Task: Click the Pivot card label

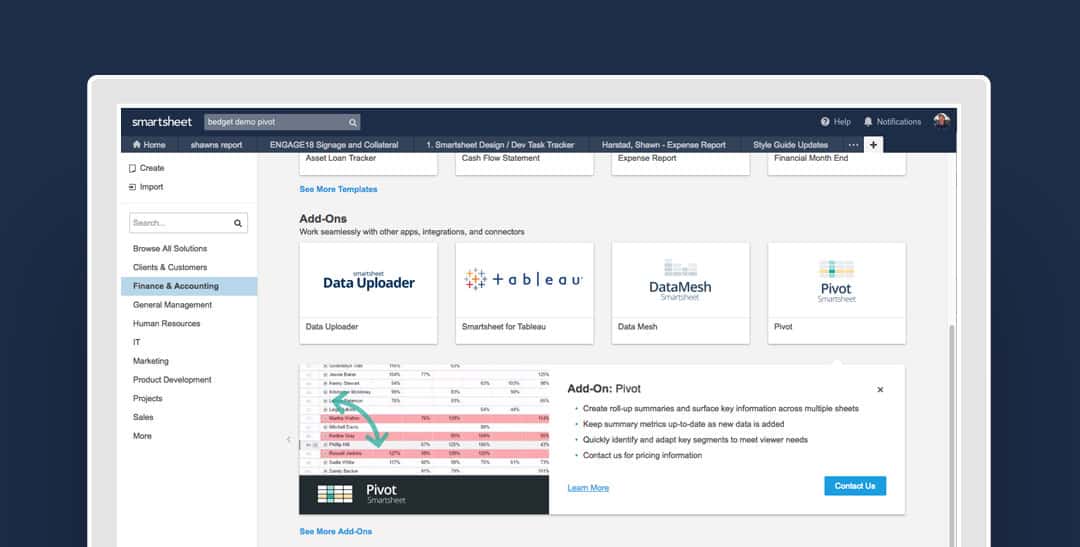Action: (x=783, y=327)
